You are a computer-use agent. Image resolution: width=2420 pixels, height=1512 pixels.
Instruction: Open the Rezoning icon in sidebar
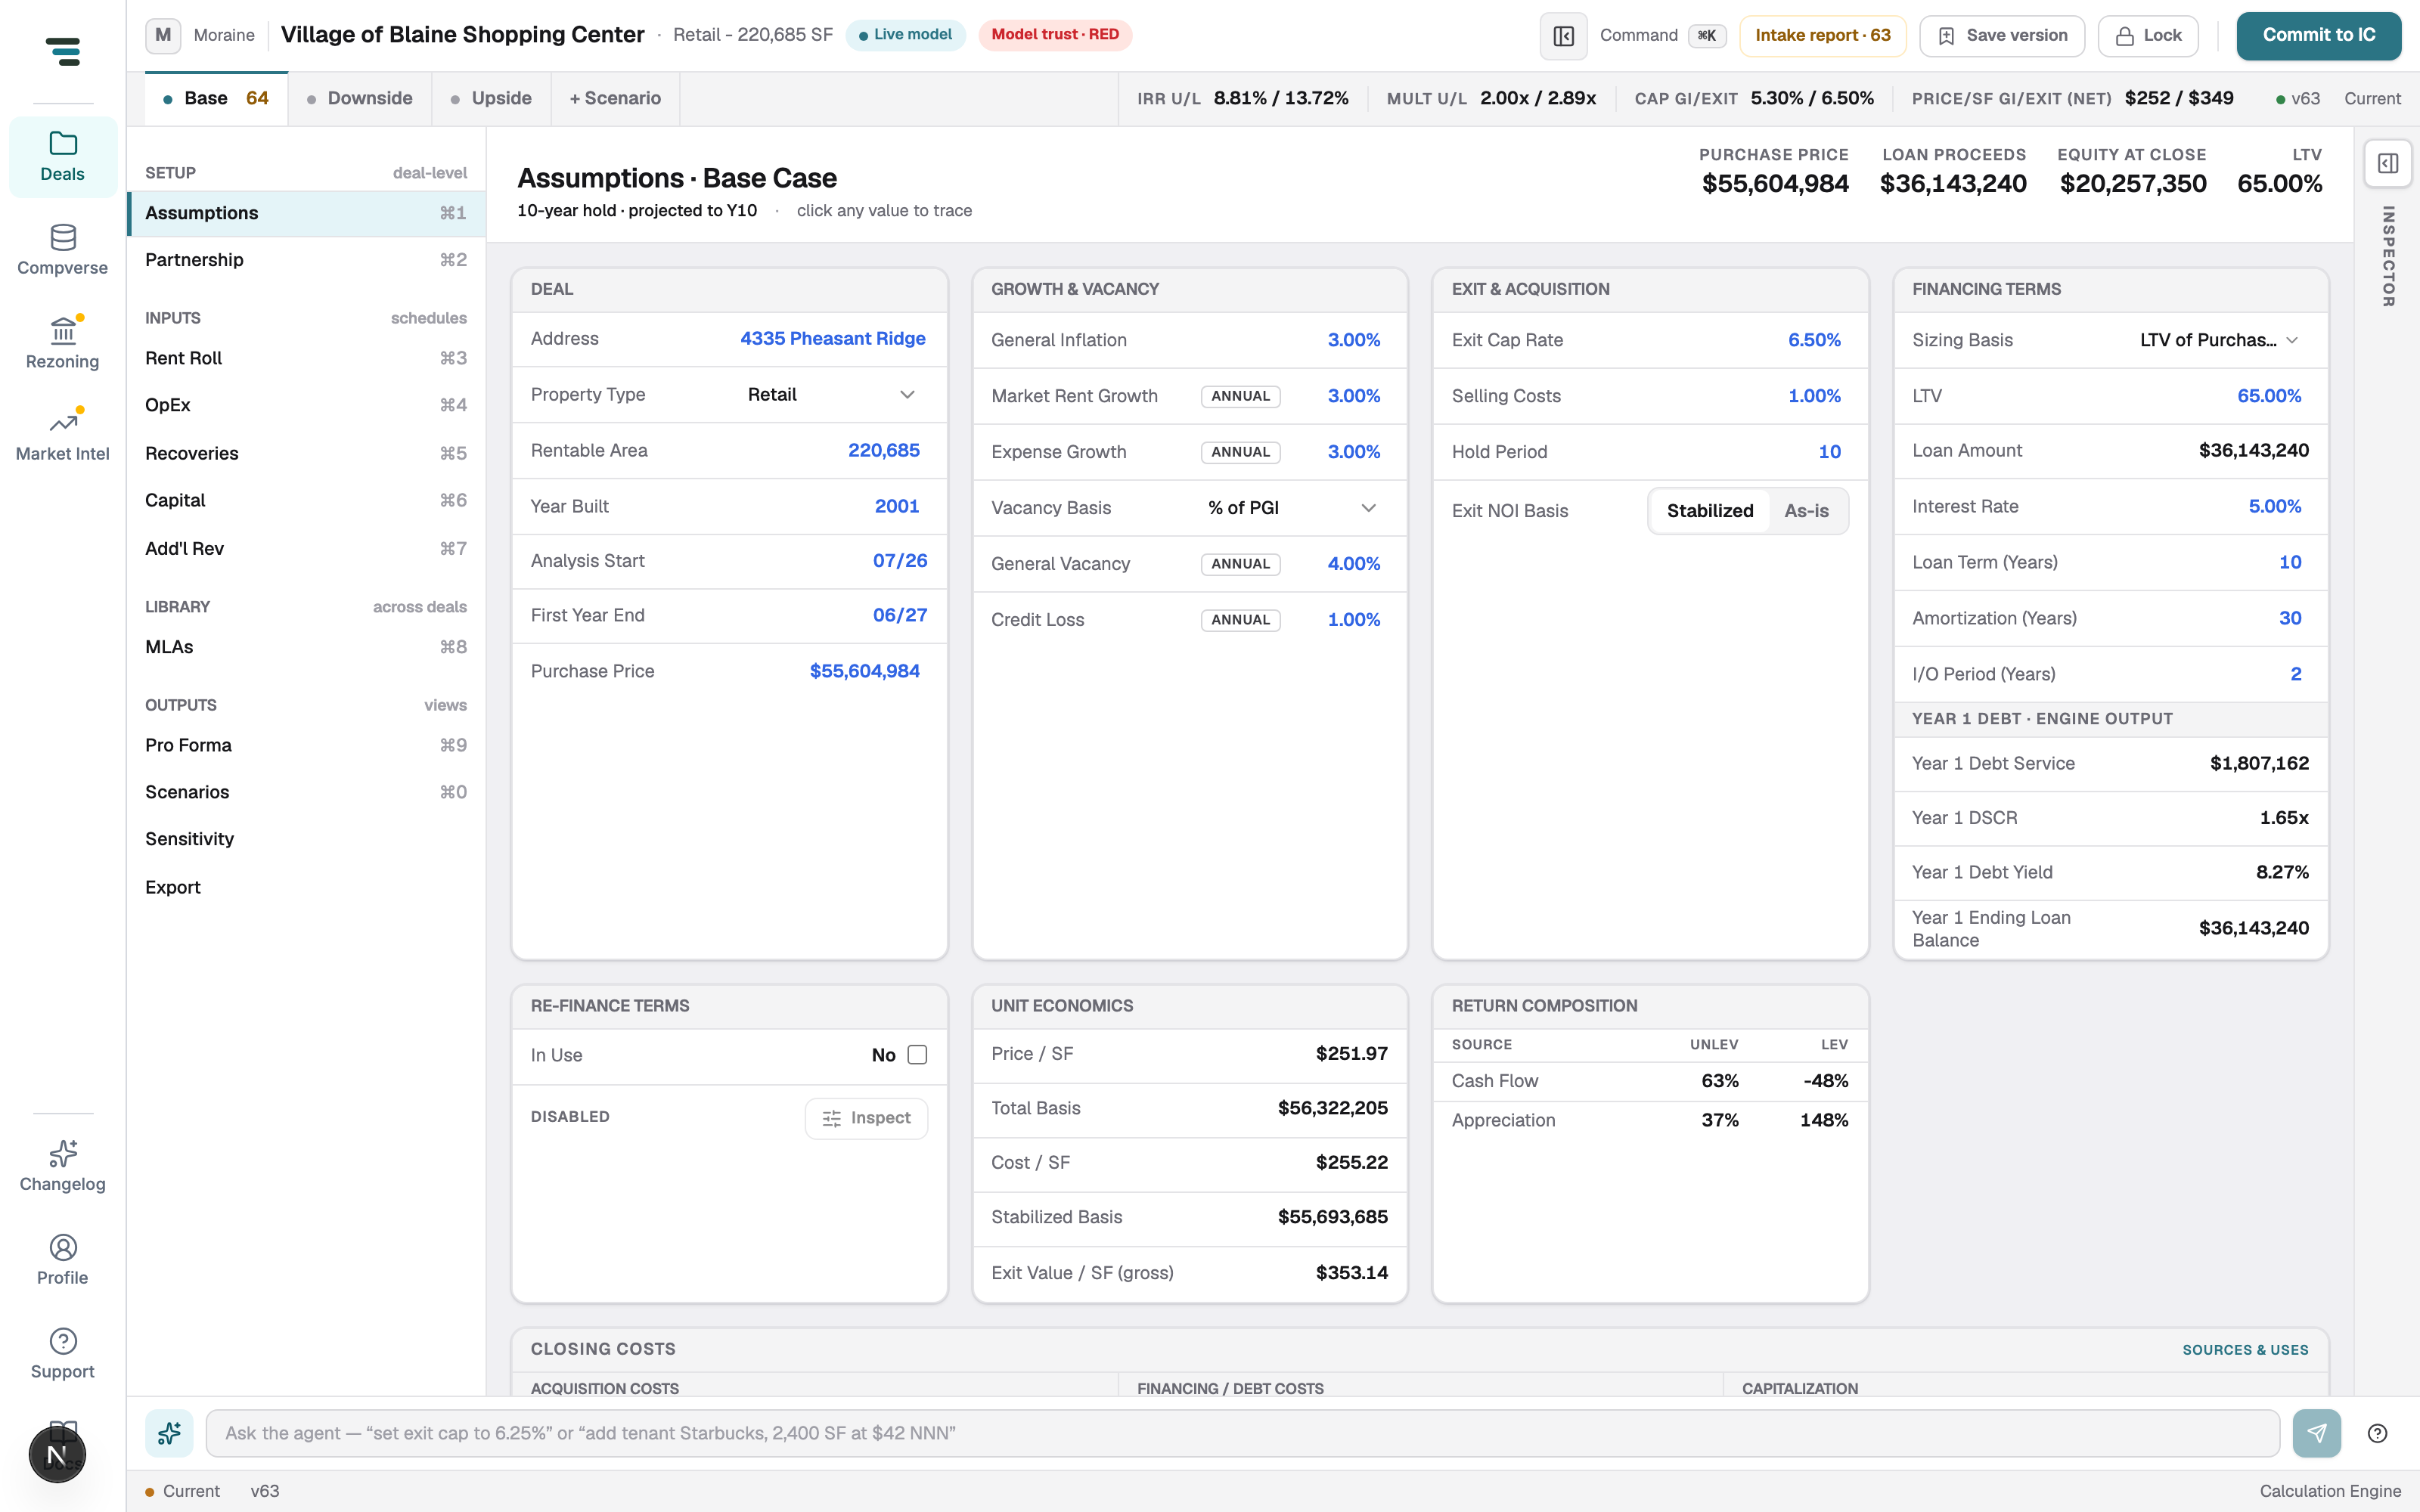click(63, 330)
